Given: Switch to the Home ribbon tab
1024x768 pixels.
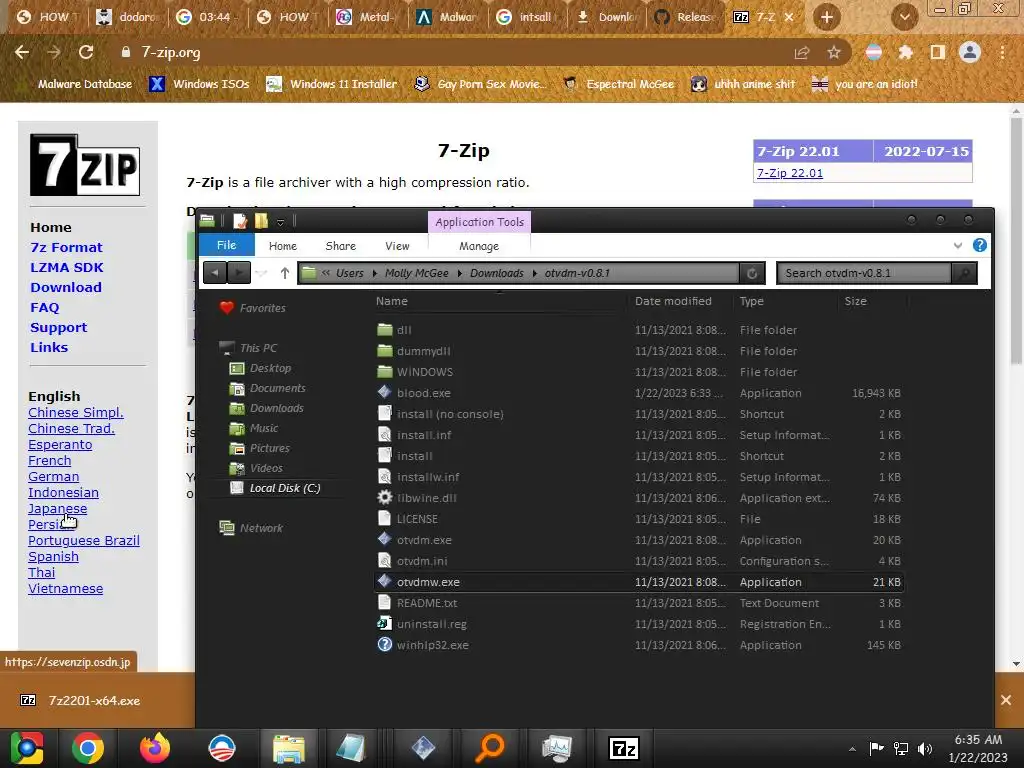Looking at the screenshot, I should click(x=283, y=246).
